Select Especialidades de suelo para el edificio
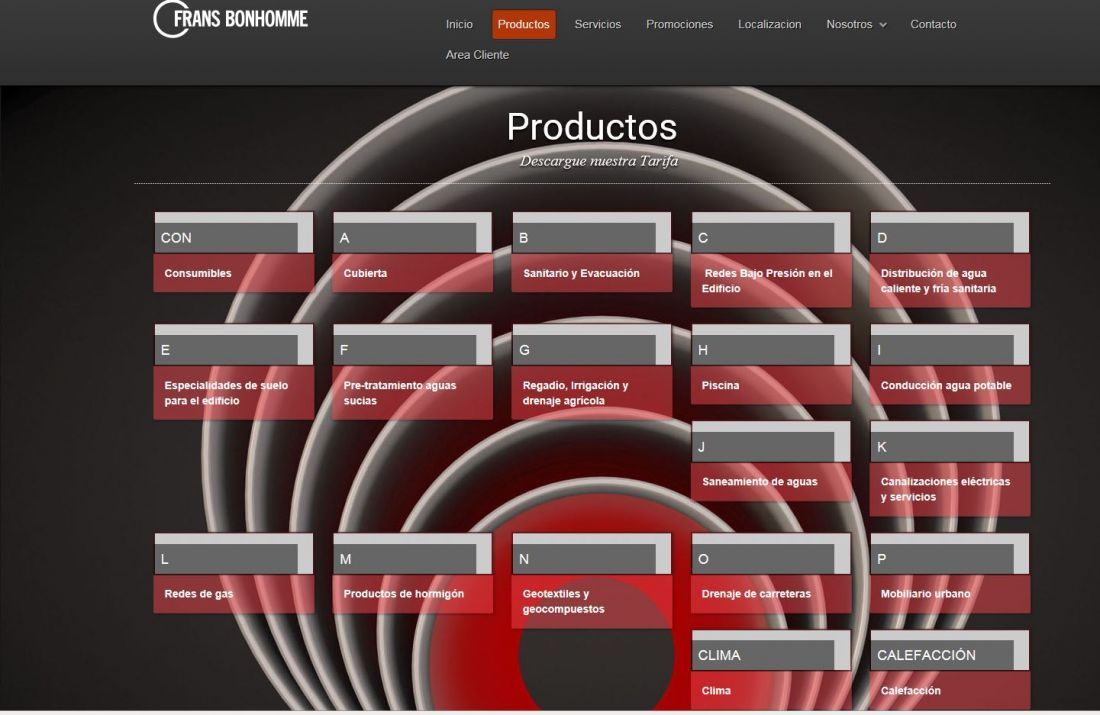Image resolution: width=1100 pixels, height=715 pixels. click(x=234, y=393)
